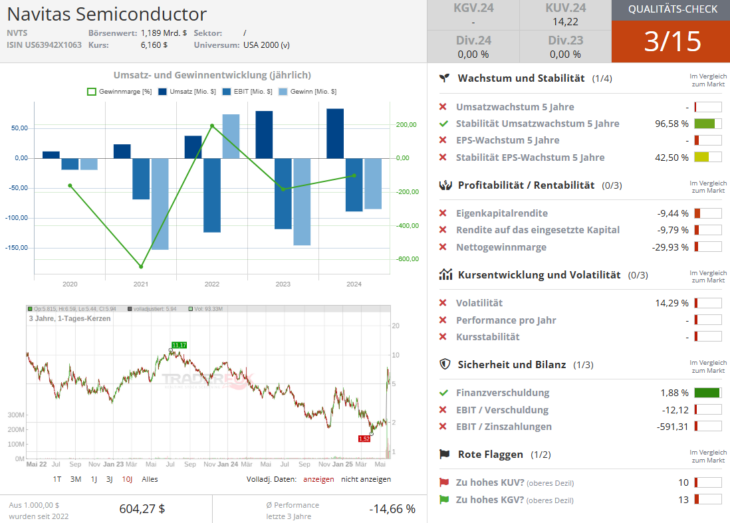The height and width of the screenshot is (523, 730).
Task: Click the ISIN US63942X1063 text
Action: [x=44, y=45]
